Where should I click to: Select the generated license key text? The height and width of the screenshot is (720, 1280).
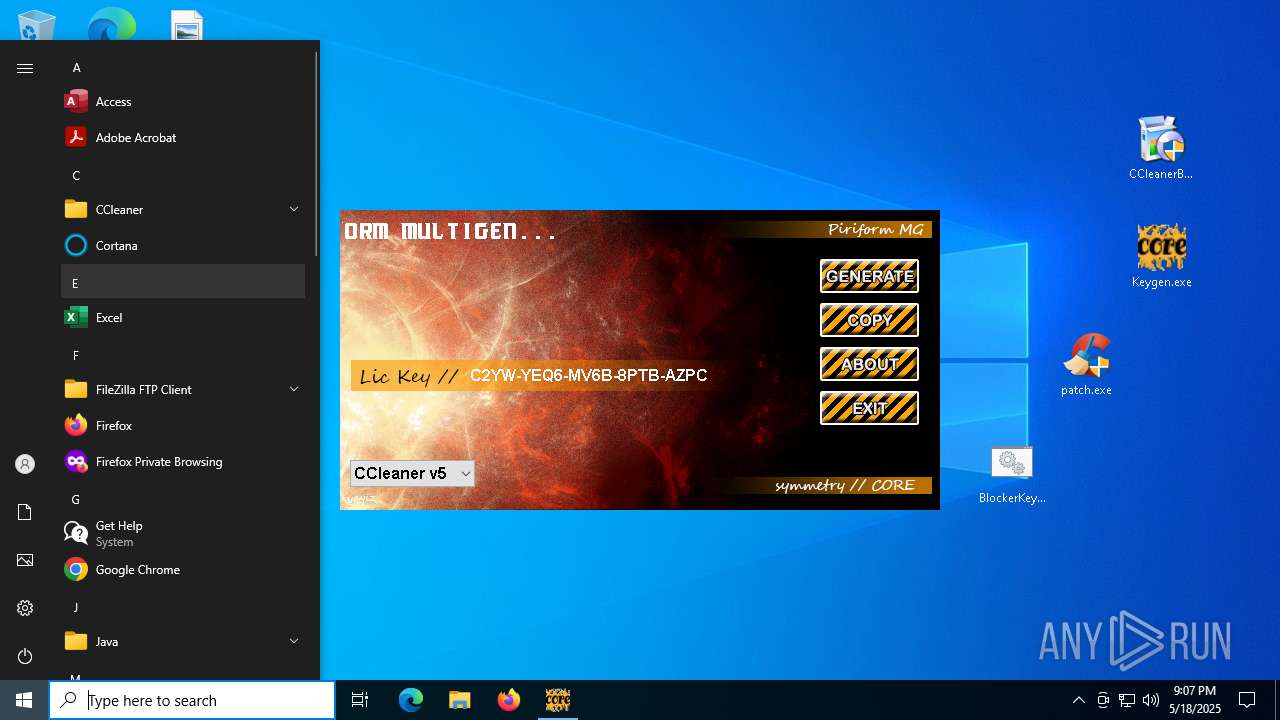coord(588,376)
